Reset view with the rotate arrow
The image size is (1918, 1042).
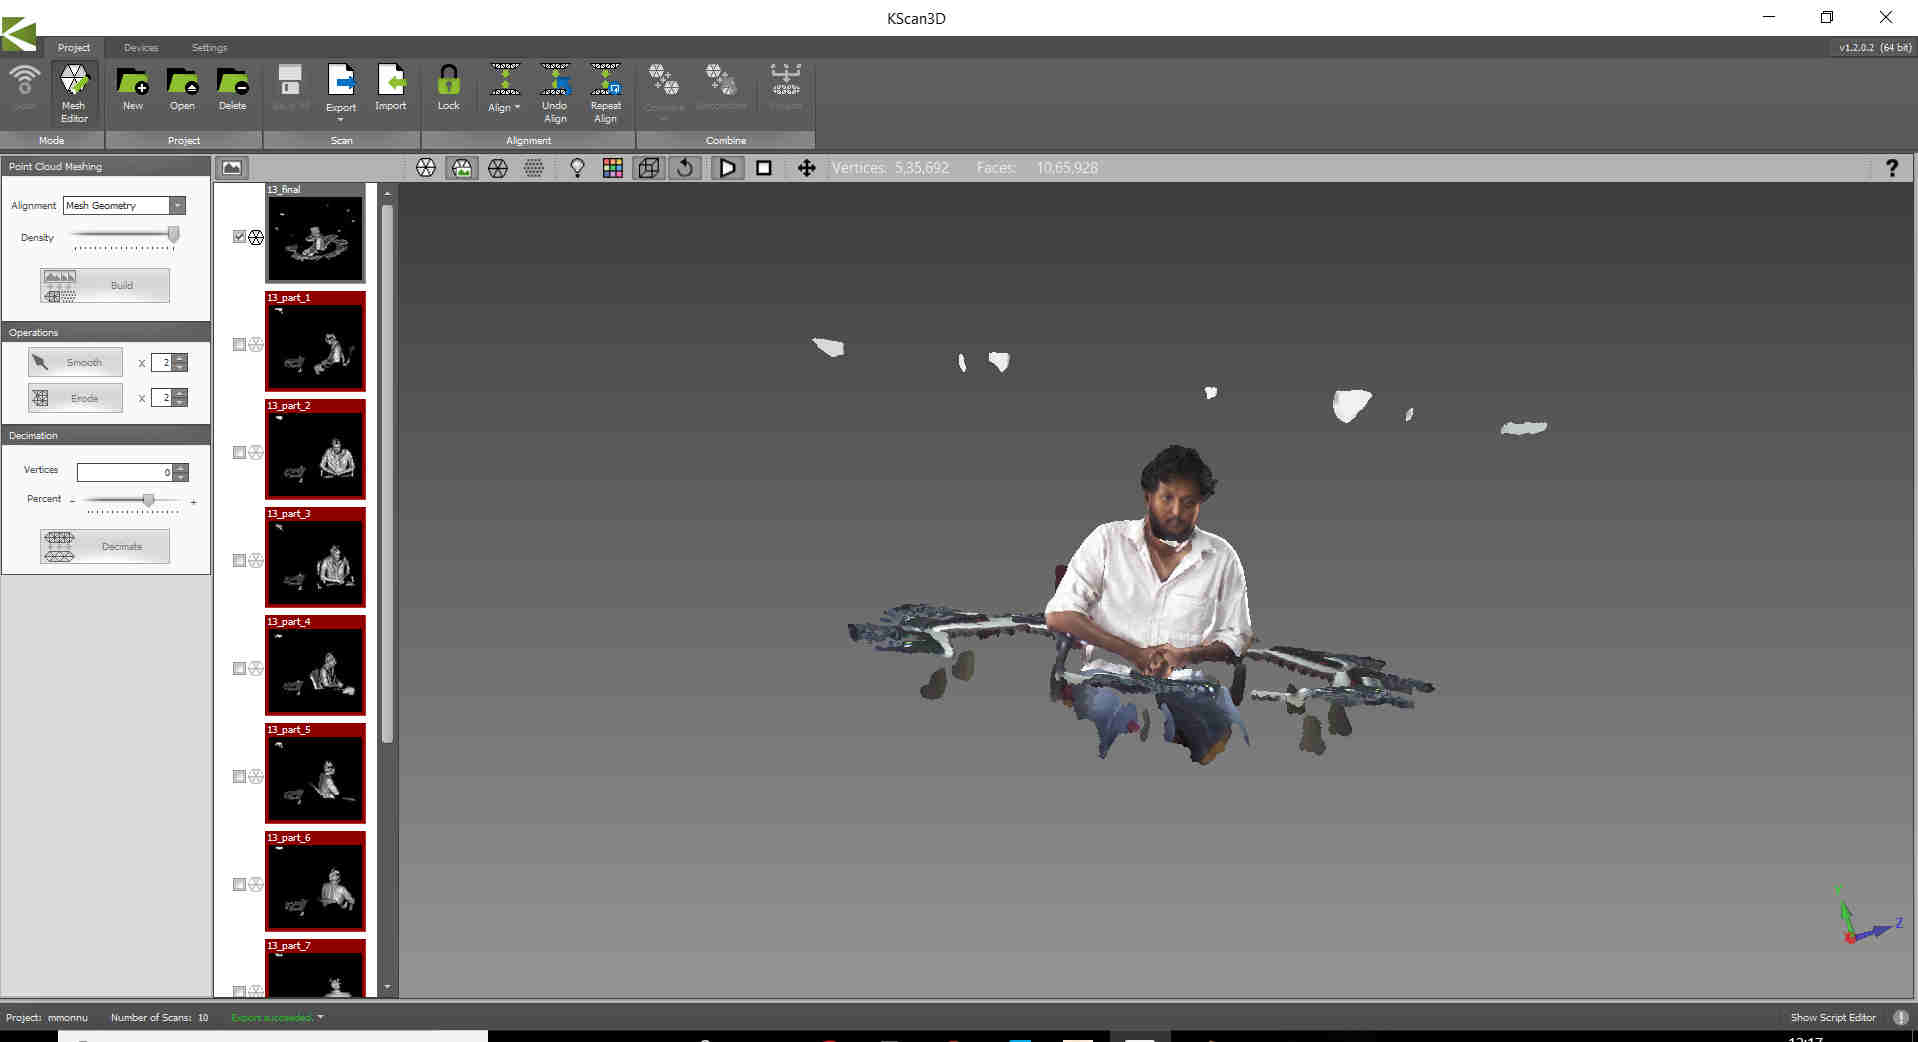pos(685,168)
